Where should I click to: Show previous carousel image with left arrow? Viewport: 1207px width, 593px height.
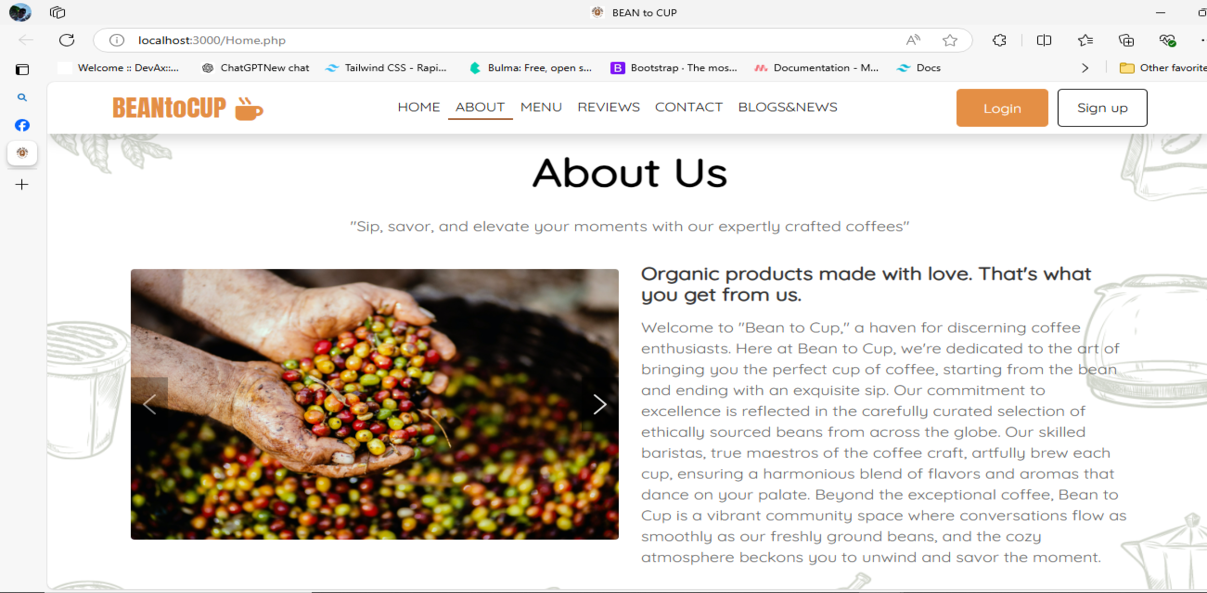pyautogui.click(x=149, y=404)
